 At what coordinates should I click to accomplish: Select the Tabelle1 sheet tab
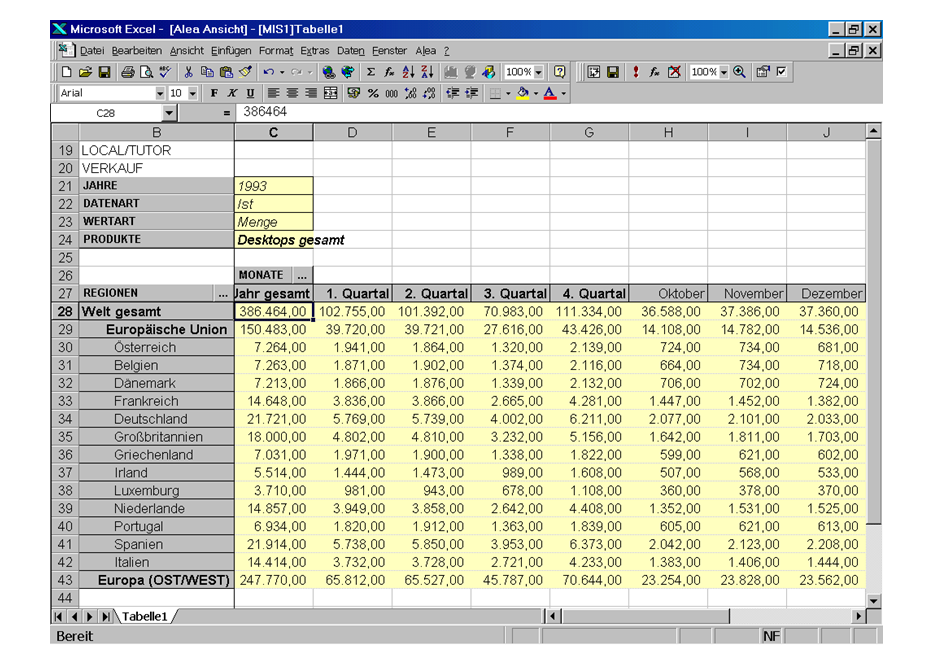tap(145, 616)
